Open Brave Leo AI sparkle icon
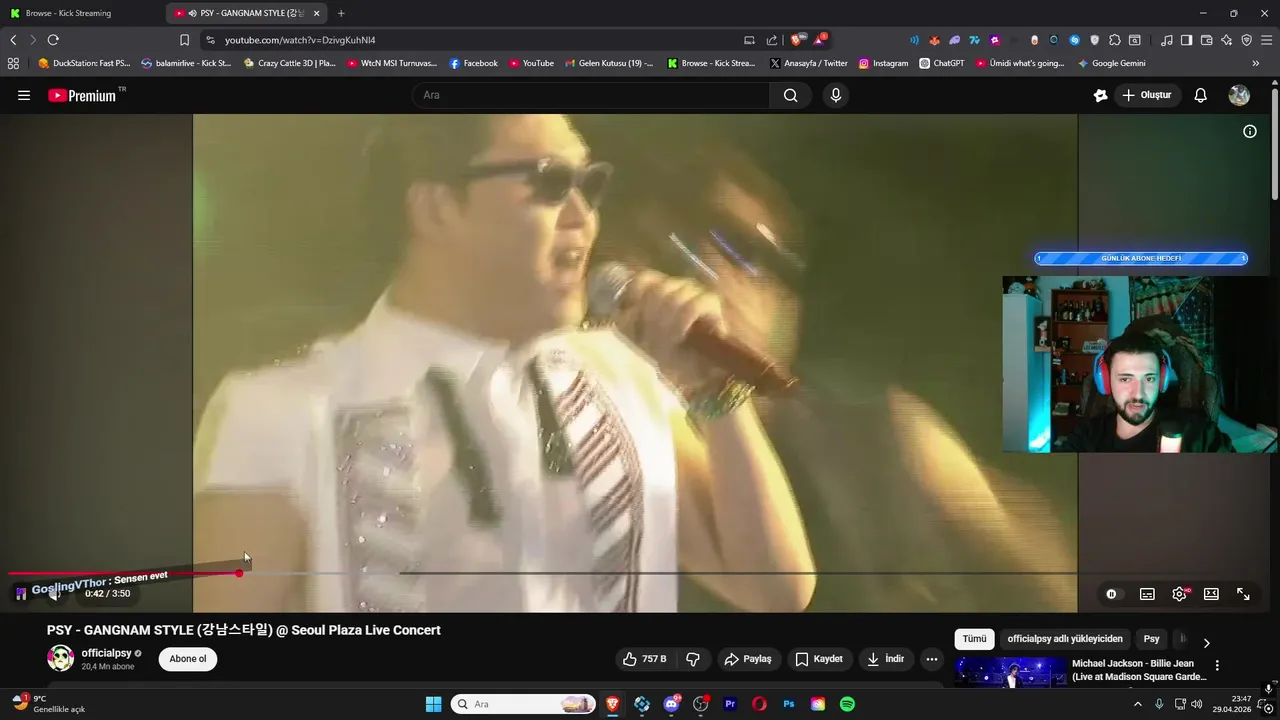Image resolution: width=1280 pixels, height=720 pixels. (1226, 40)
